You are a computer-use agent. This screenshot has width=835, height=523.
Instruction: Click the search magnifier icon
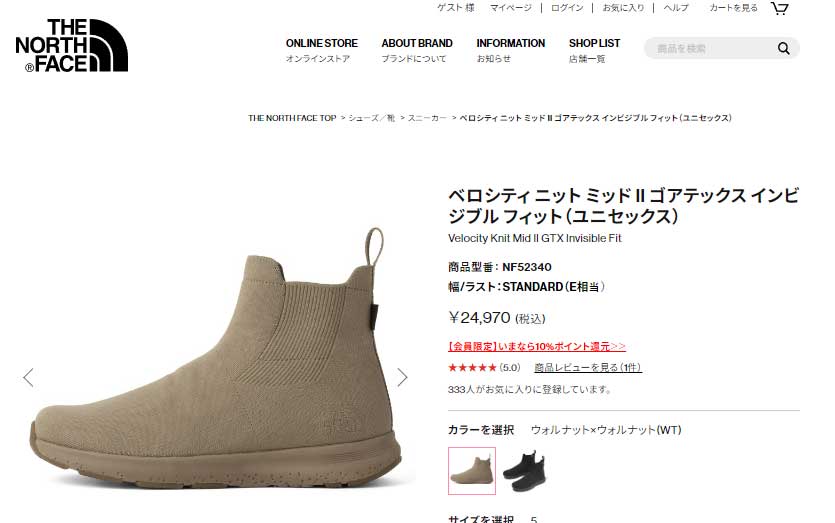[783, 48]
